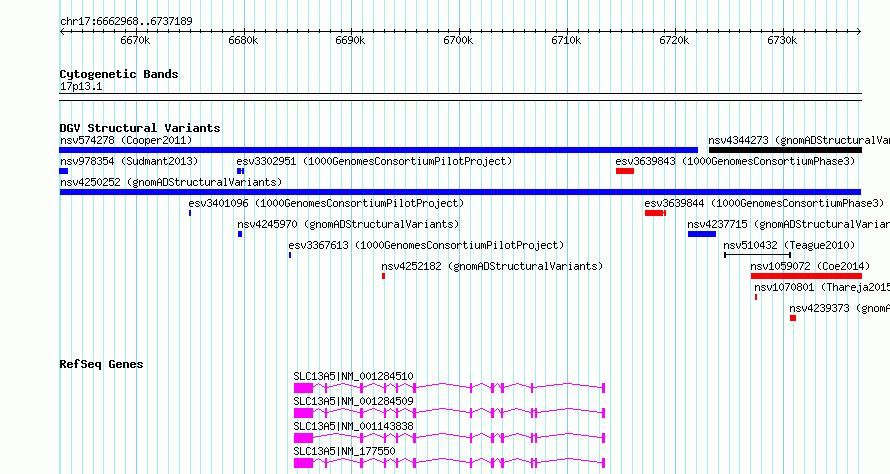This screenshot has height=474, width=890.
Task: Click the nsv1070801 tiny red marker
Action: coord(756,297)
